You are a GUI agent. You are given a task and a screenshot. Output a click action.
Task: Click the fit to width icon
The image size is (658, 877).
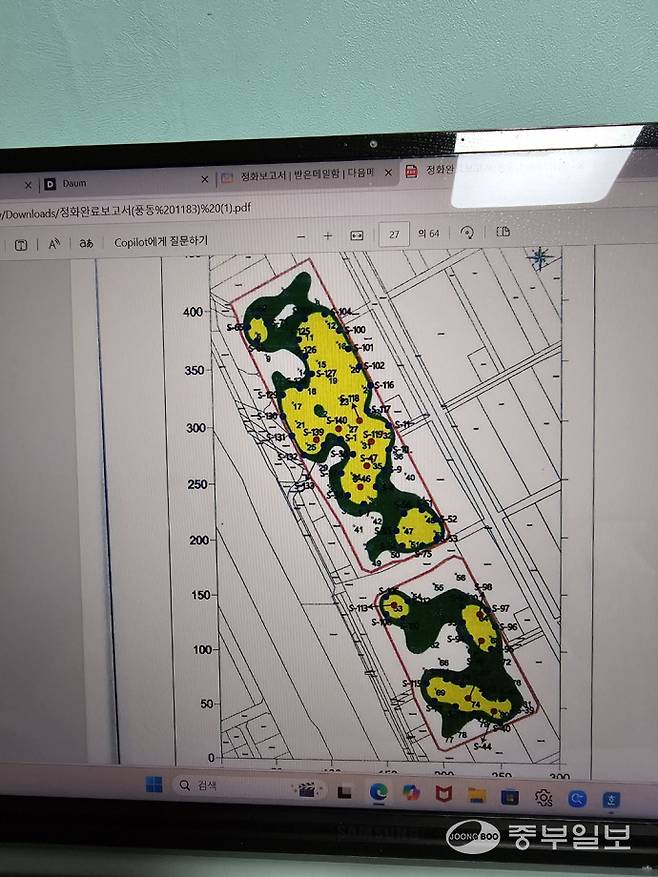pyautogui.click(x=356, y=235)
